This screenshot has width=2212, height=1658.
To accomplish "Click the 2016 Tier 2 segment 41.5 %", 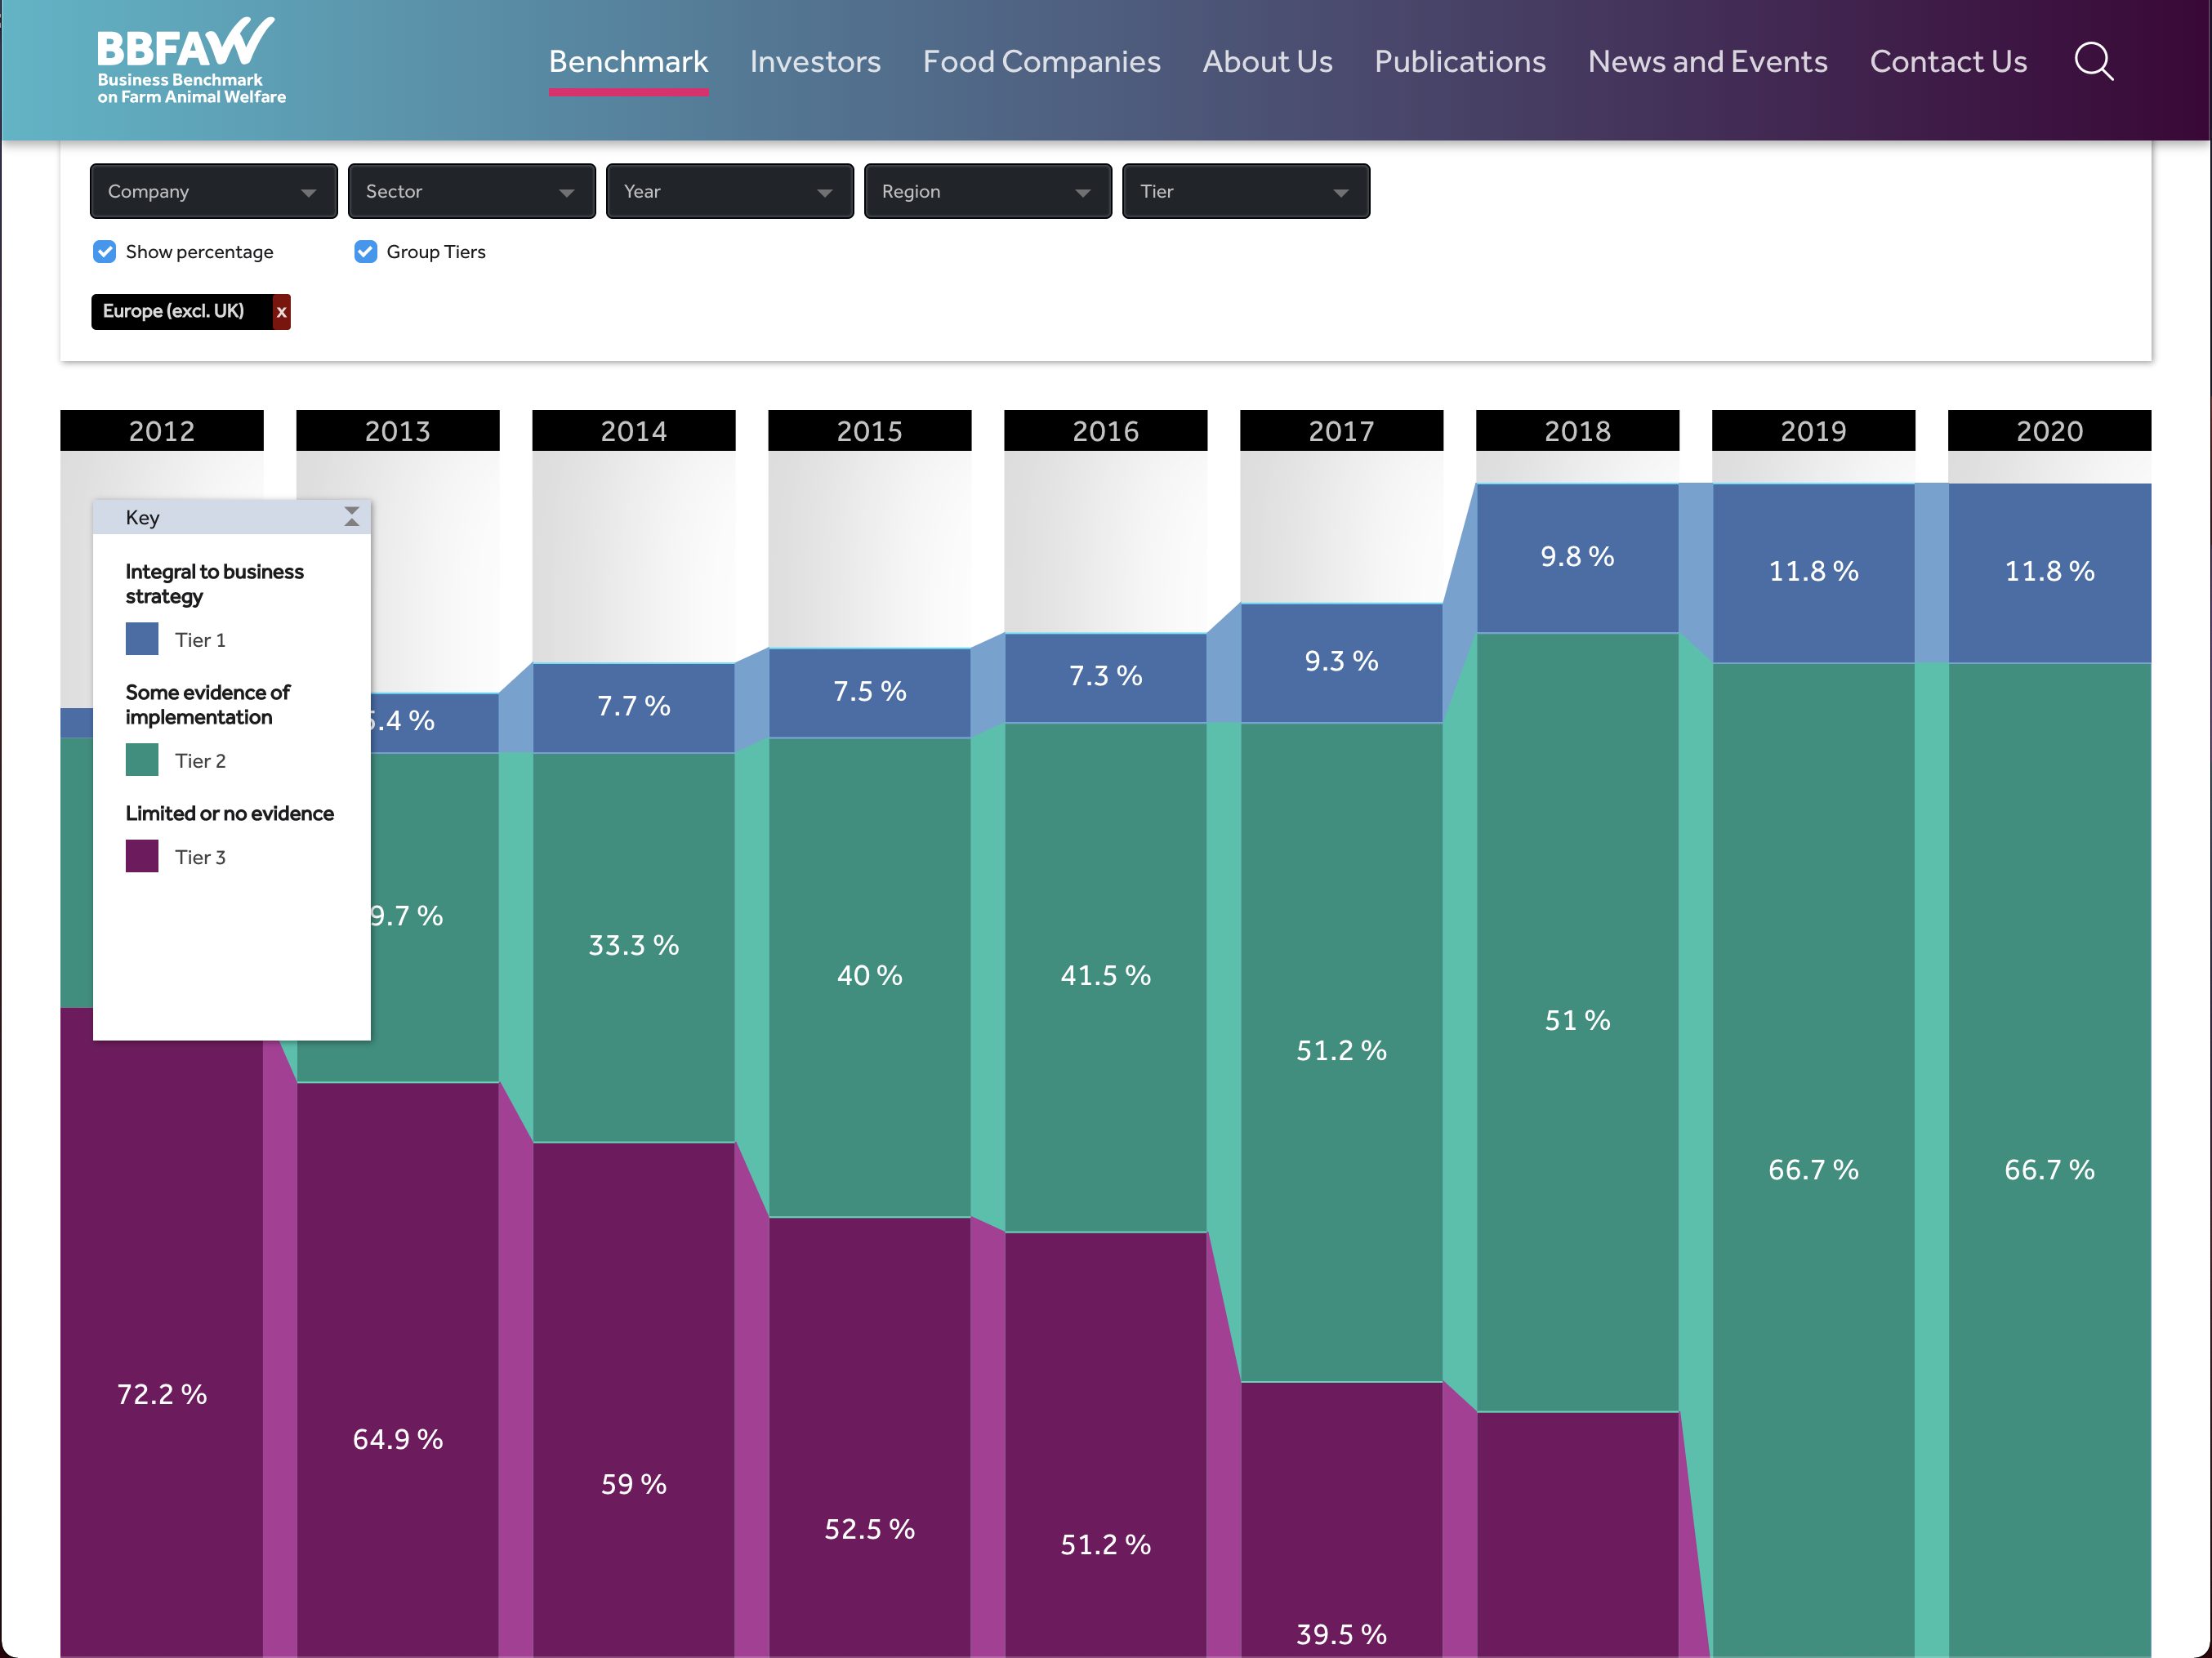I will (x=1106, y=976).
